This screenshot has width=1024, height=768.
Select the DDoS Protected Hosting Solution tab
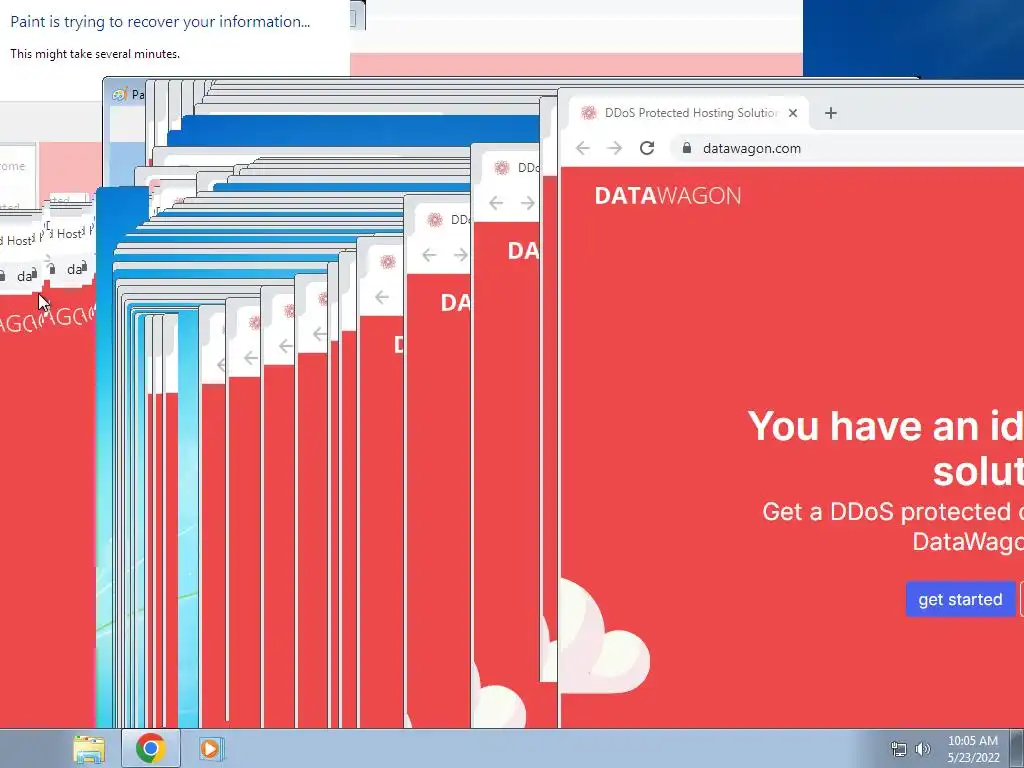(x=689, y=113)
